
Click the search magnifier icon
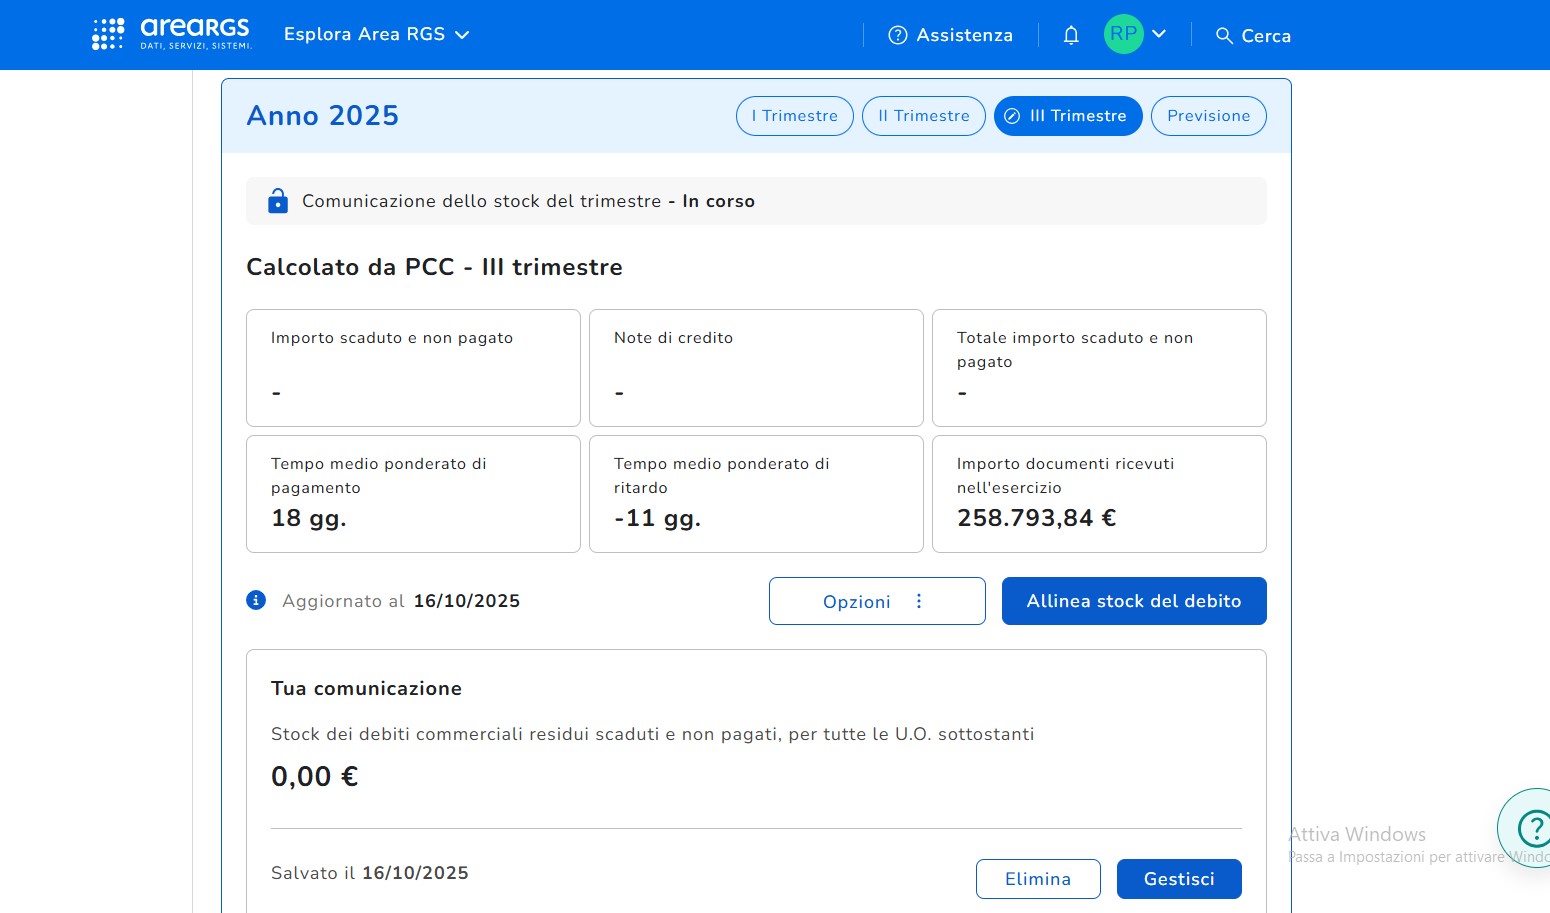click(x=1224, y=36)
